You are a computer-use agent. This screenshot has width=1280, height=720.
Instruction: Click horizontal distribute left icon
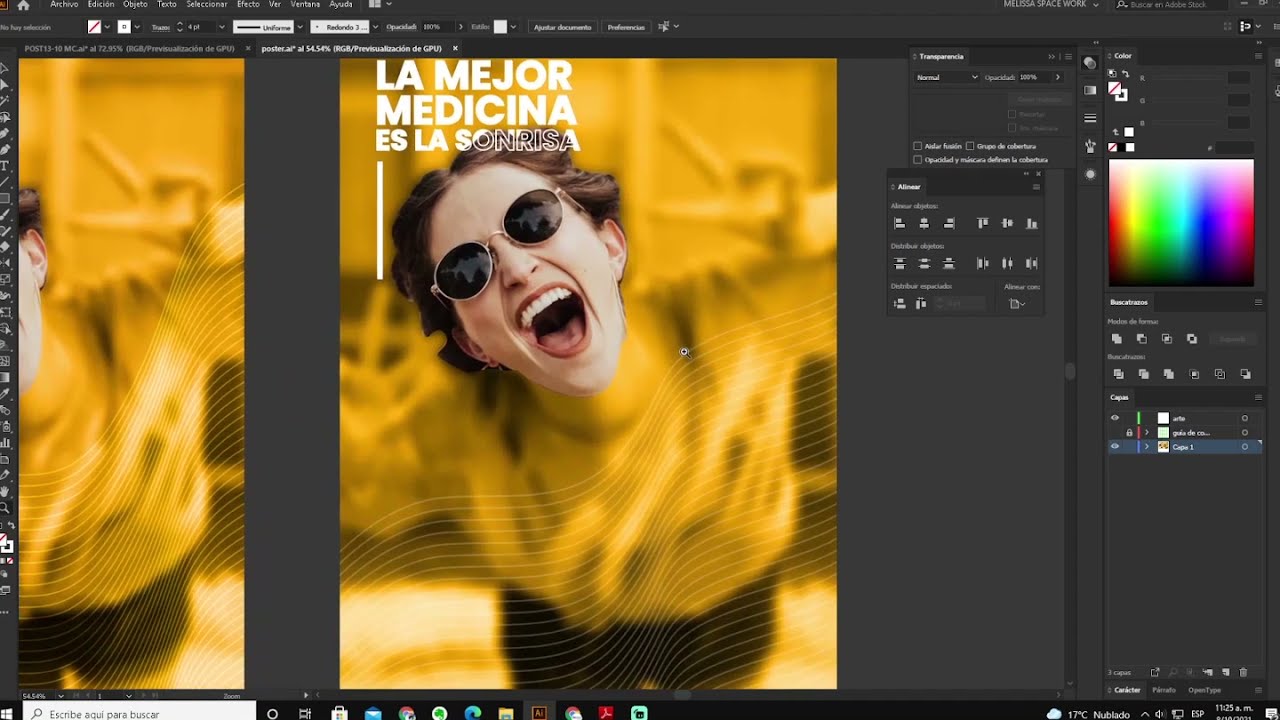(982, 264)
